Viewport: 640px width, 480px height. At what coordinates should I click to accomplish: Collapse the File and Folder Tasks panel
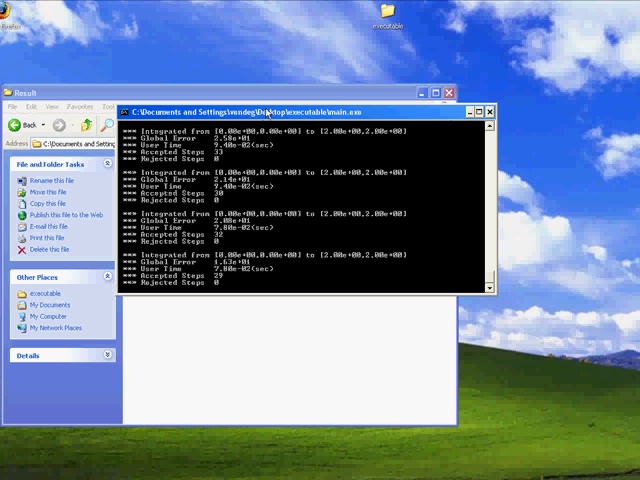coord(107,164)
